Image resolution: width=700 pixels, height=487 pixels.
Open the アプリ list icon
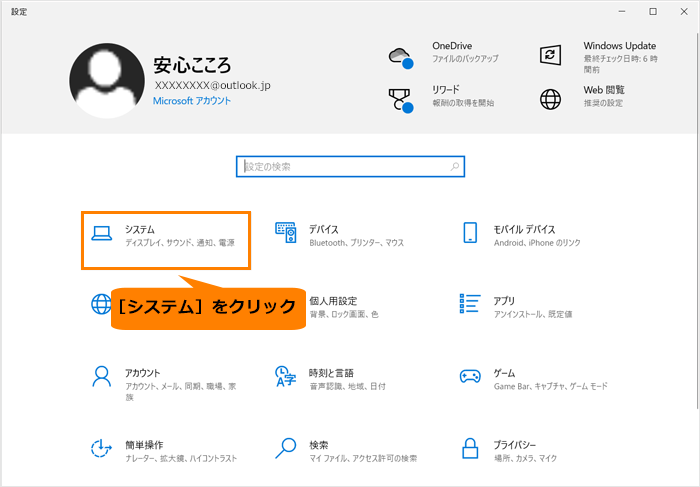(470, 304)
